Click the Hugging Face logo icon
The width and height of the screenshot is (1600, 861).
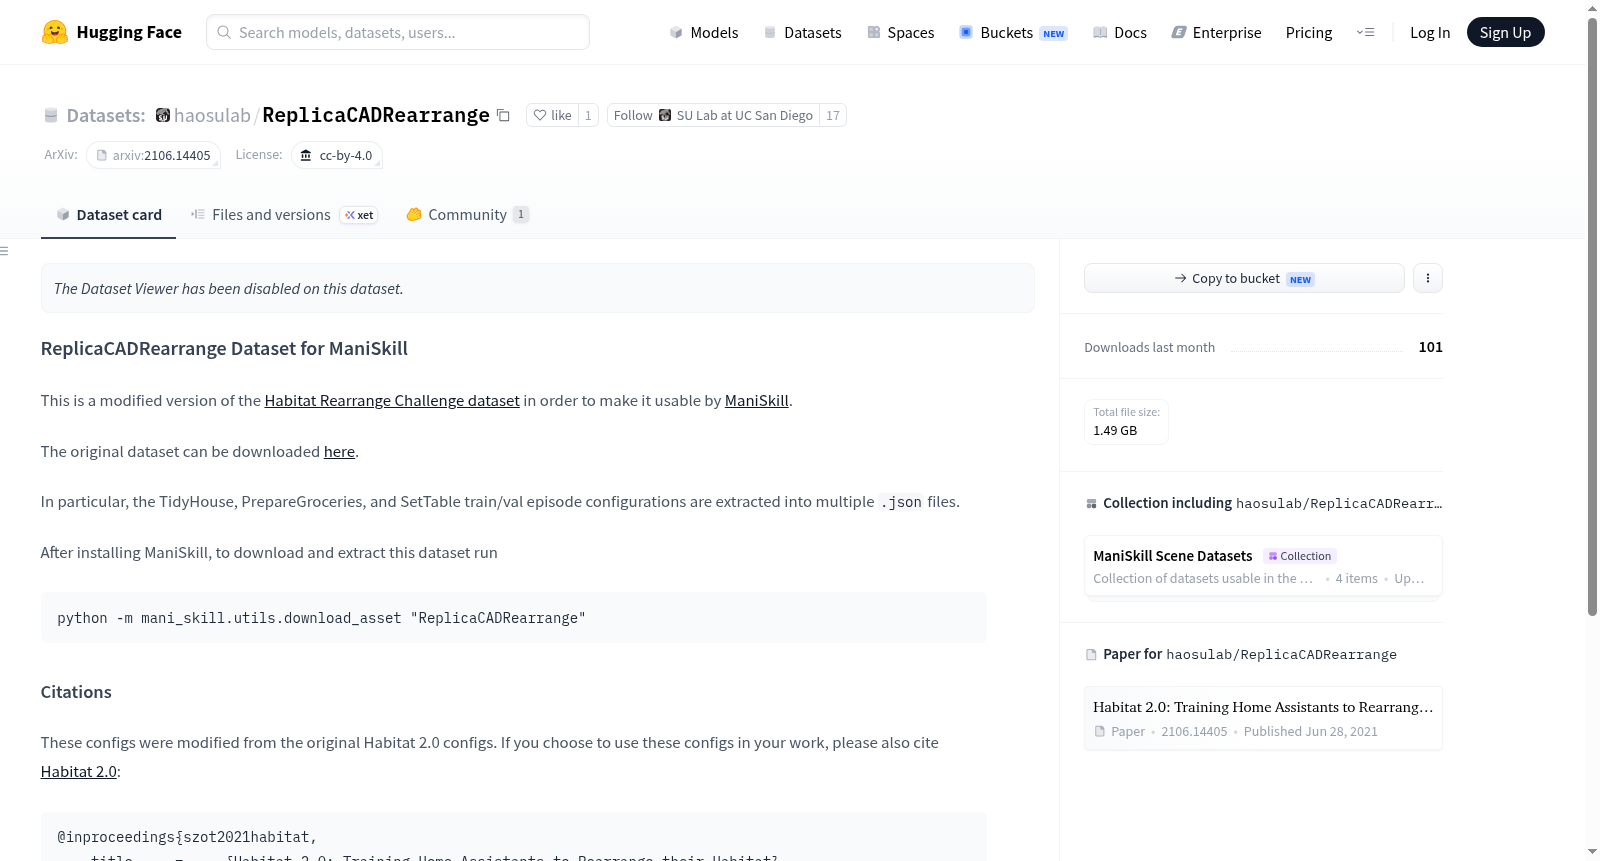[x=55, y=32]
